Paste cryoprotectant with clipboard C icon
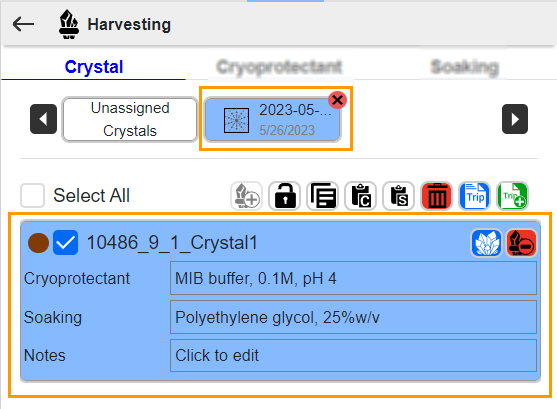This screenshot has width=557, height=409. [361, 196]
